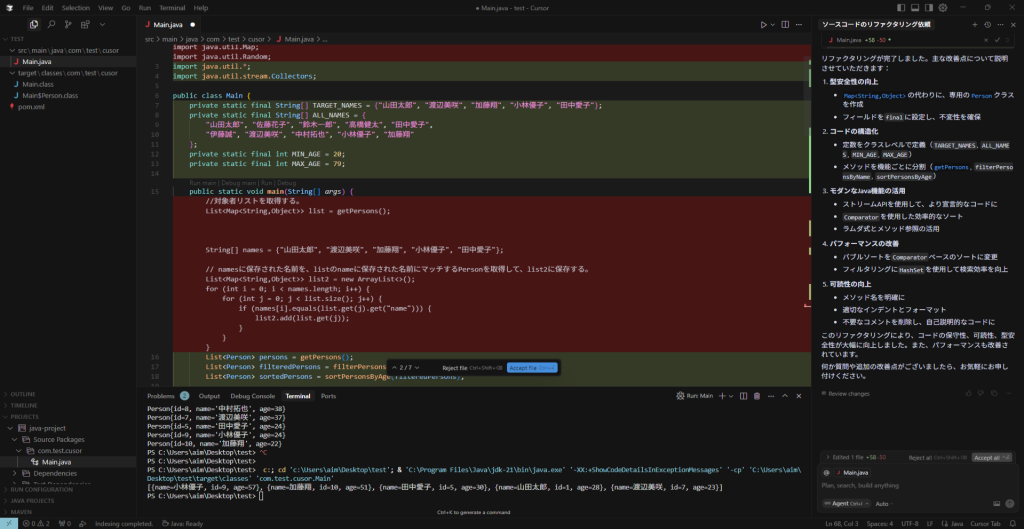Viewport: 1024px width, 529px height.
Task: Kill terminal with trash icon
Action: [757, 396]
